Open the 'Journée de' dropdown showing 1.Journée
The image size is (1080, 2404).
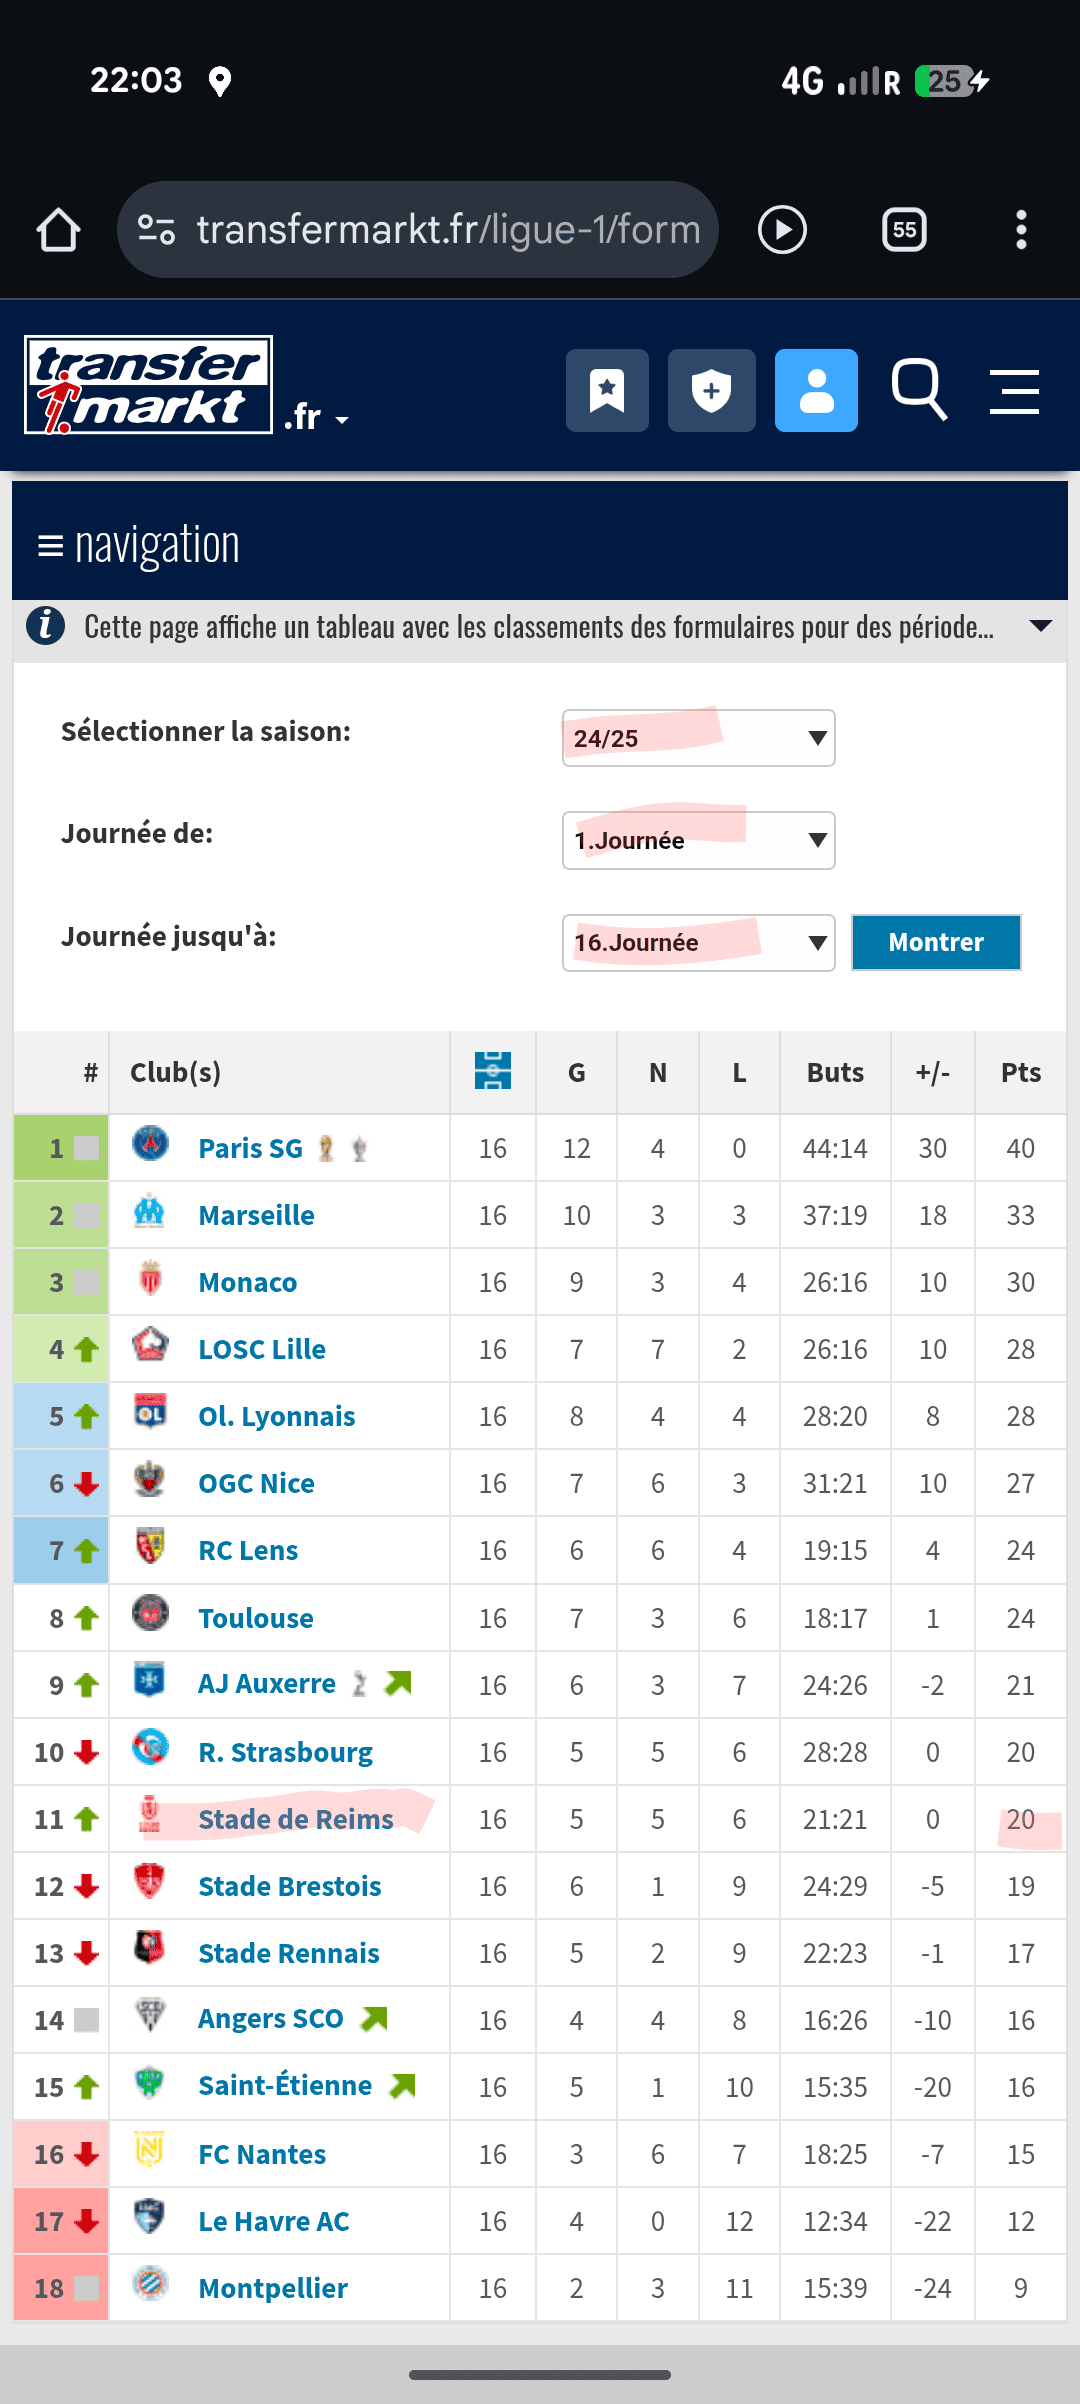[698, 840]
